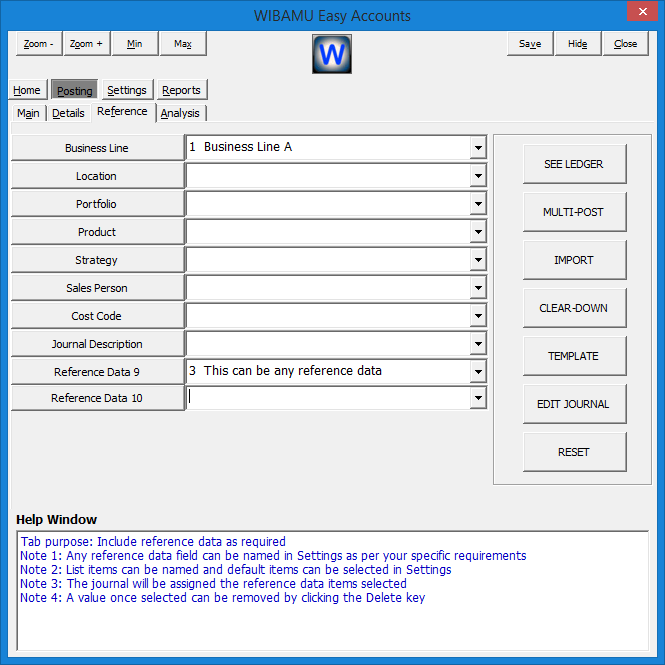Open the Details sub-tab
The width and height of the screenshot is (665, 665).
click(x=68, y=113)
